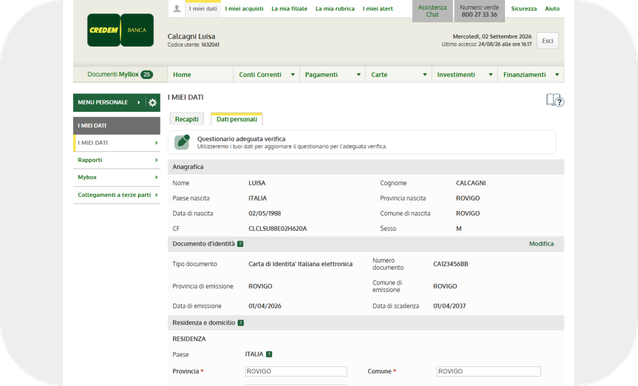Open Rapporti in the sidebar

[116, 160]
